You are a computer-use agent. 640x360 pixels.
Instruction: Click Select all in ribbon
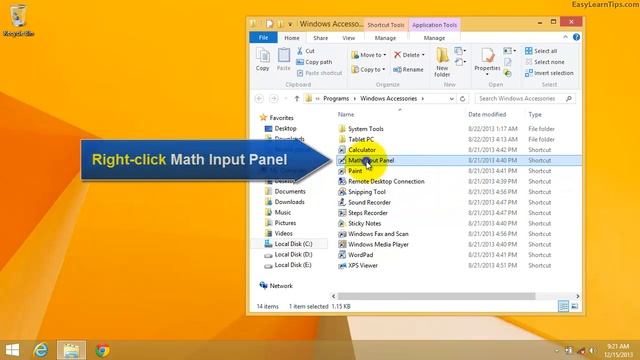[541, 51]
